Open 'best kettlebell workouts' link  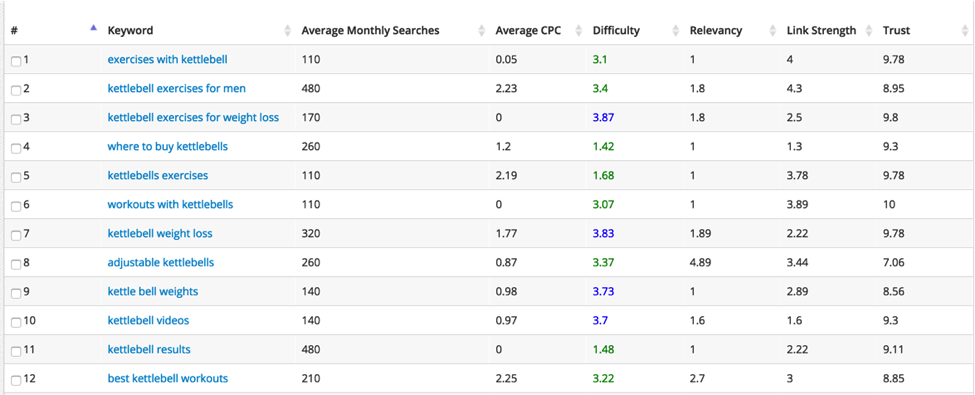click(168, 378)
